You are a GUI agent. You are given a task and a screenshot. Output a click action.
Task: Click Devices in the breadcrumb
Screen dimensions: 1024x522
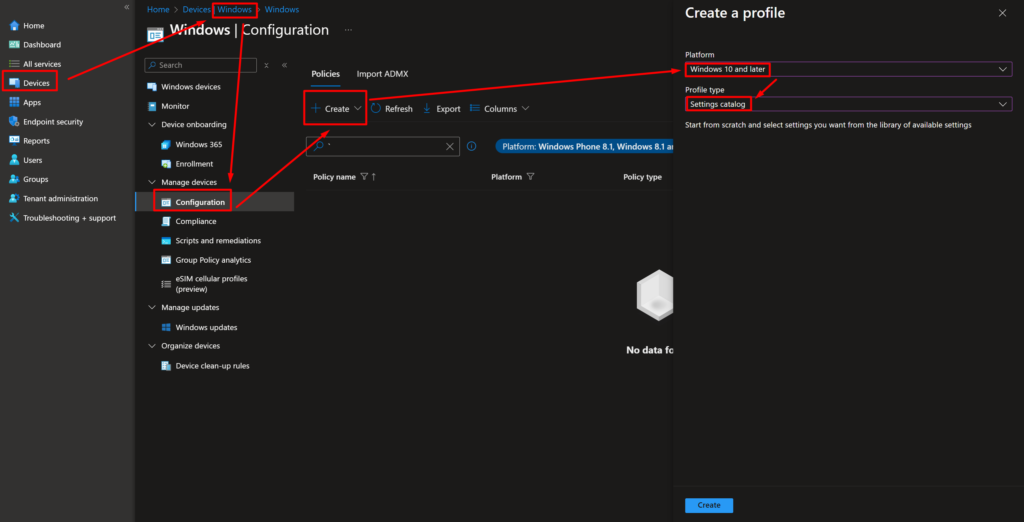pos(197,10)
